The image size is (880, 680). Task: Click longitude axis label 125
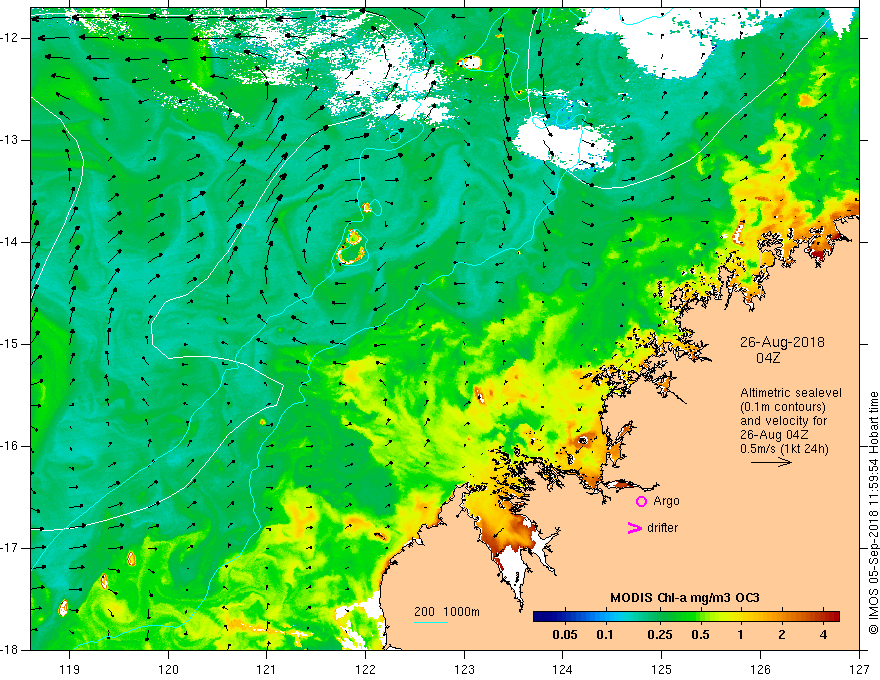click(662, 669)
